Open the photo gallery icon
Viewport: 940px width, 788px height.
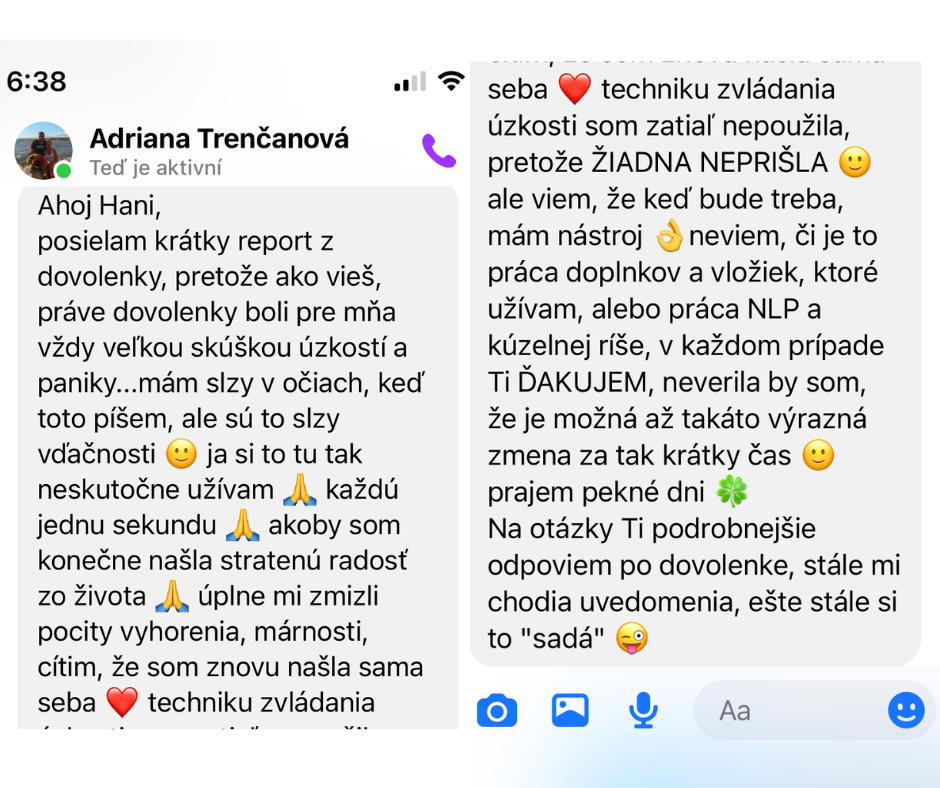point(570,710)
